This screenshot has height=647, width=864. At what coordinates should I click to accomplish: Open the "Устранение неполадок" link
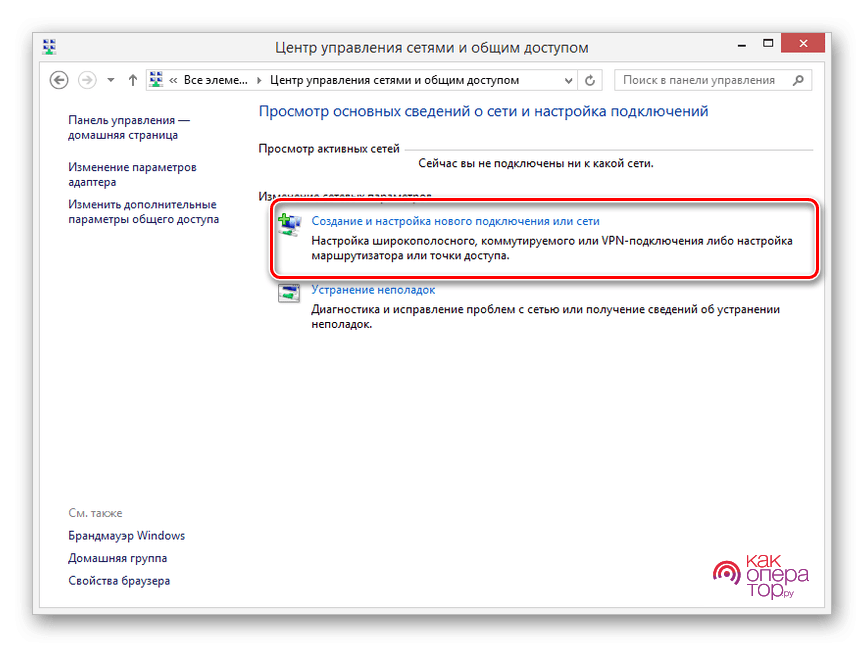[372, 290]
